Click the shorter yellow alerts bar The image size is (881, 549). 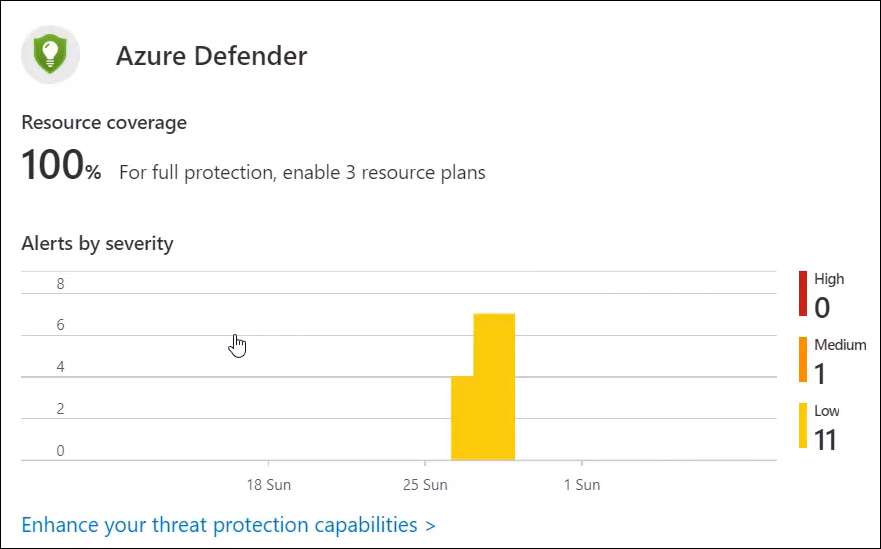point(462,418)
